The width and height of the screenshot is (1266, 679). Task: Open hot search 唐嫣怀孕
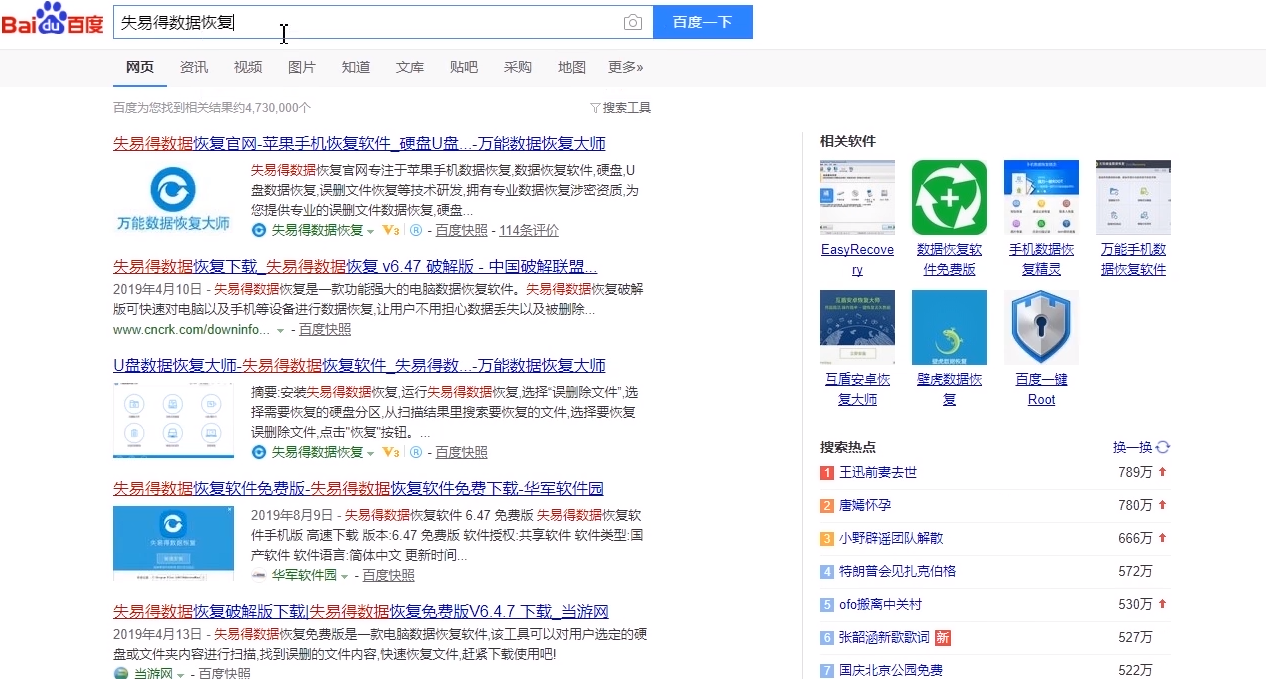pyautogui.click(x=865, y=505)
